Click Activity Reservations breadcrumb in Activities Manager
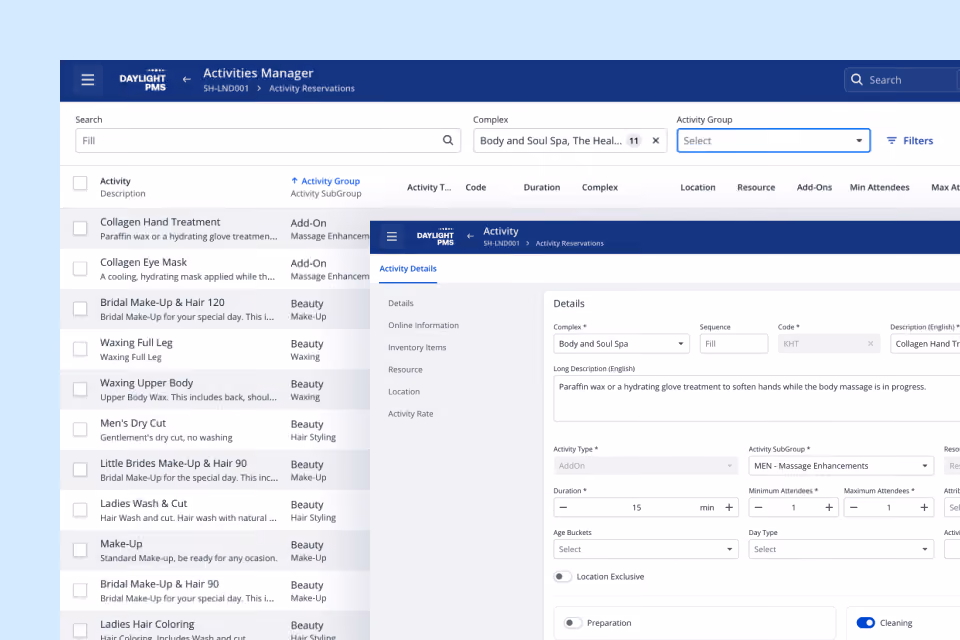The width and height of the screenshot is (960, 640). pyautogui.click(x=312, y=88)
